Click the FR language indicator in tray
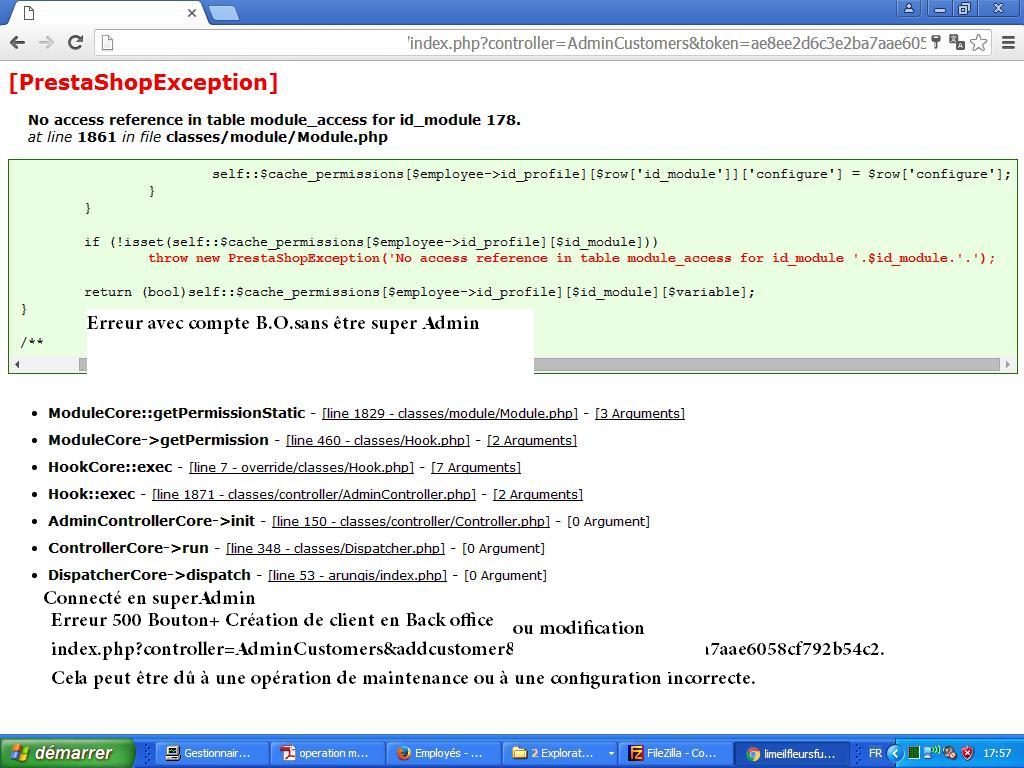The width and height of the screenshot is (1024, 768). [875, 753]
